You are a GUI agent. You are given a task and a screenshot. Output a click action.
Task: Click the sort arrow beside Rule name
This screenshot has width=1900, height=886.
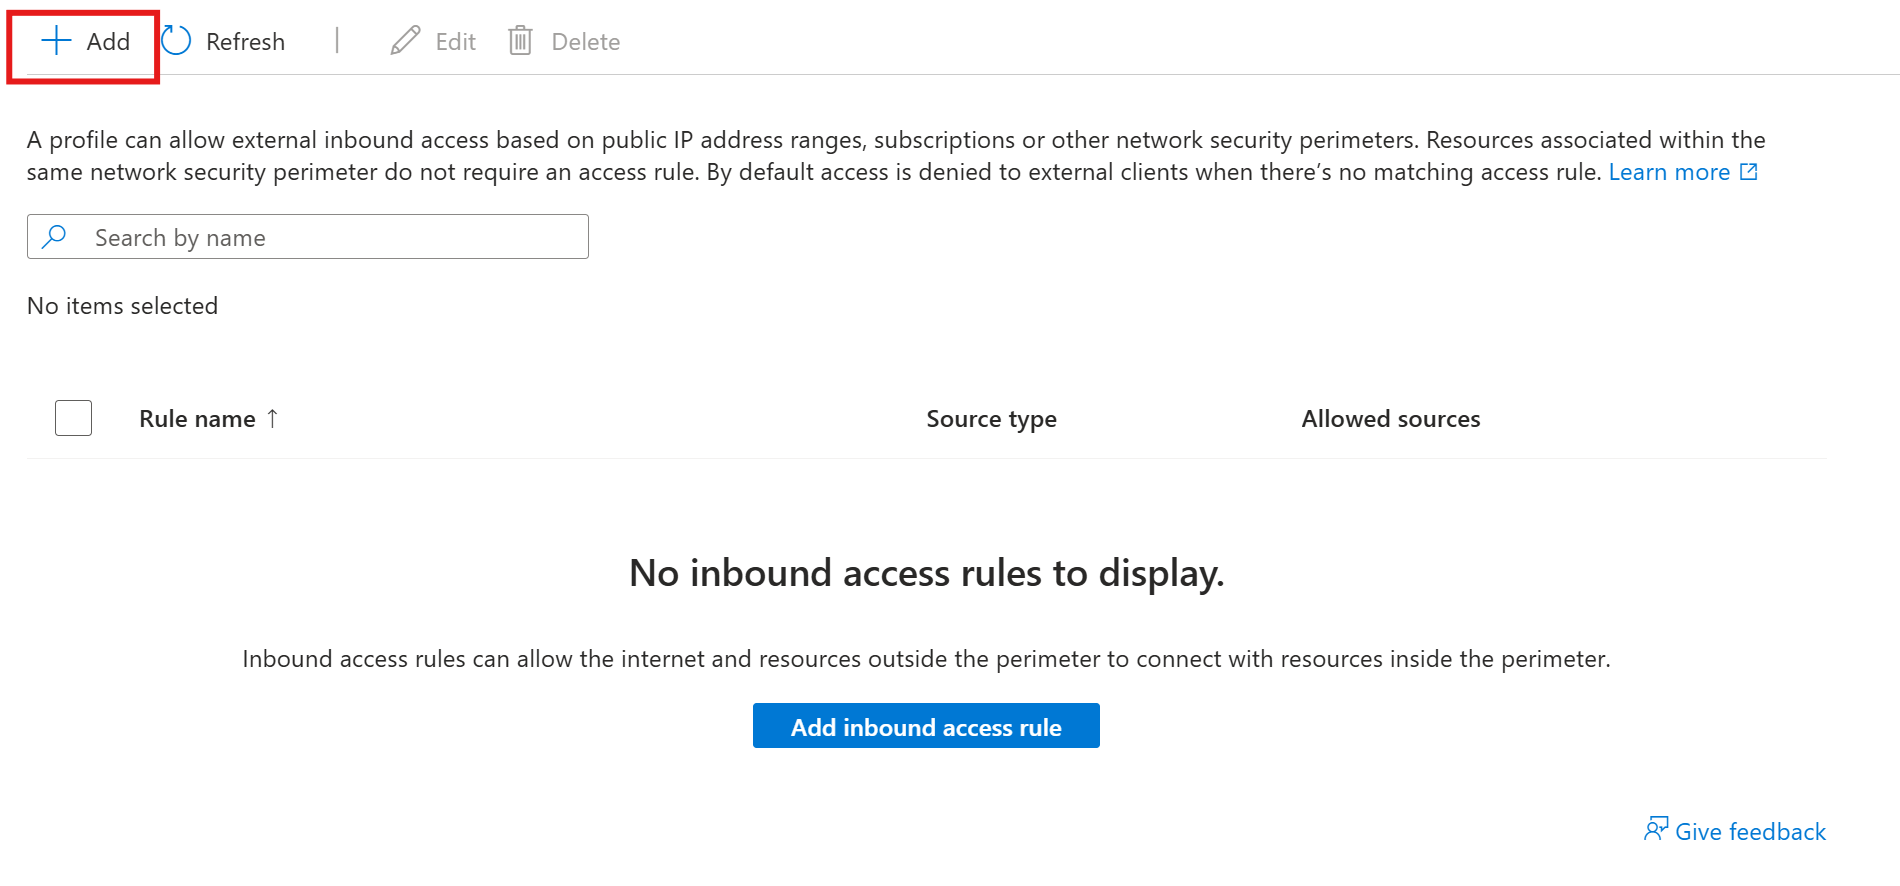[272, 419]
